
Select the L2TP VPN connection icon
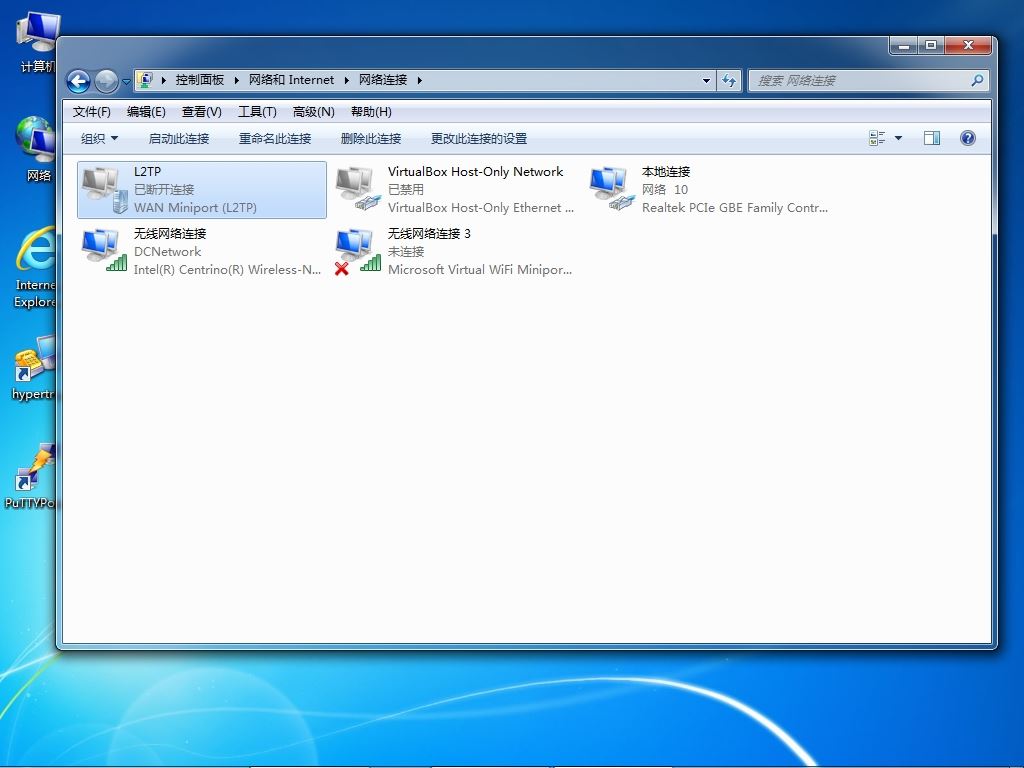pyautogui.click(x=104, y=189)
